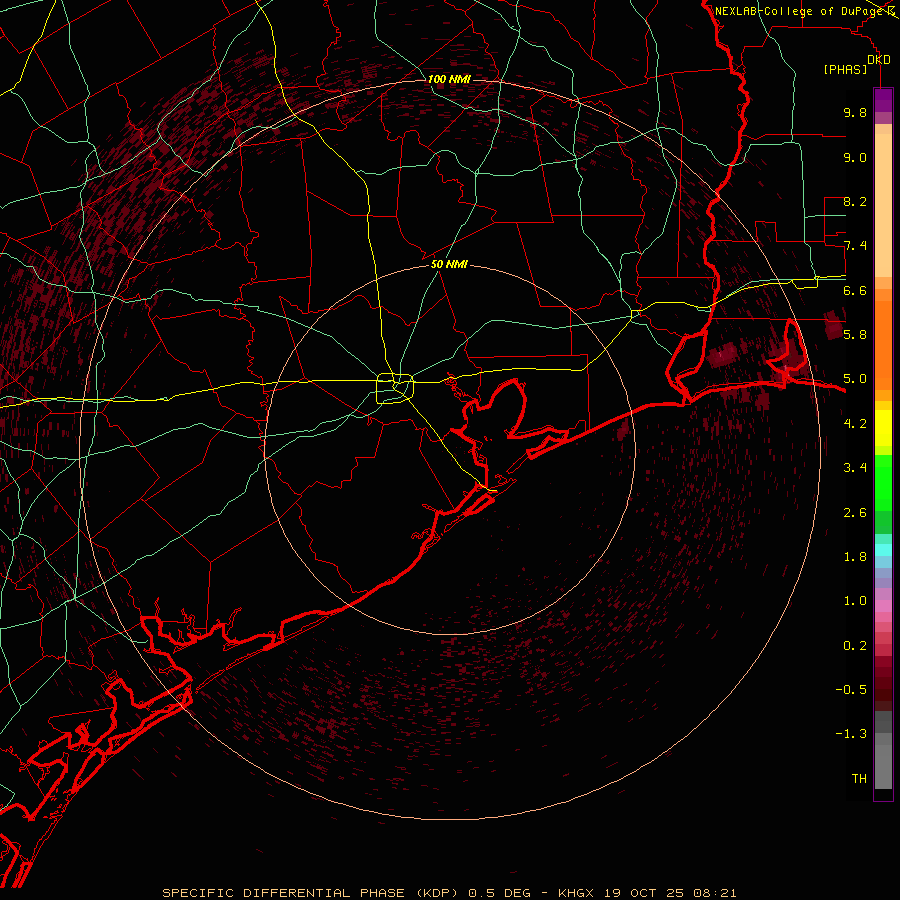
Task: Pick the yellow legend color band
Action: (883, 428)
